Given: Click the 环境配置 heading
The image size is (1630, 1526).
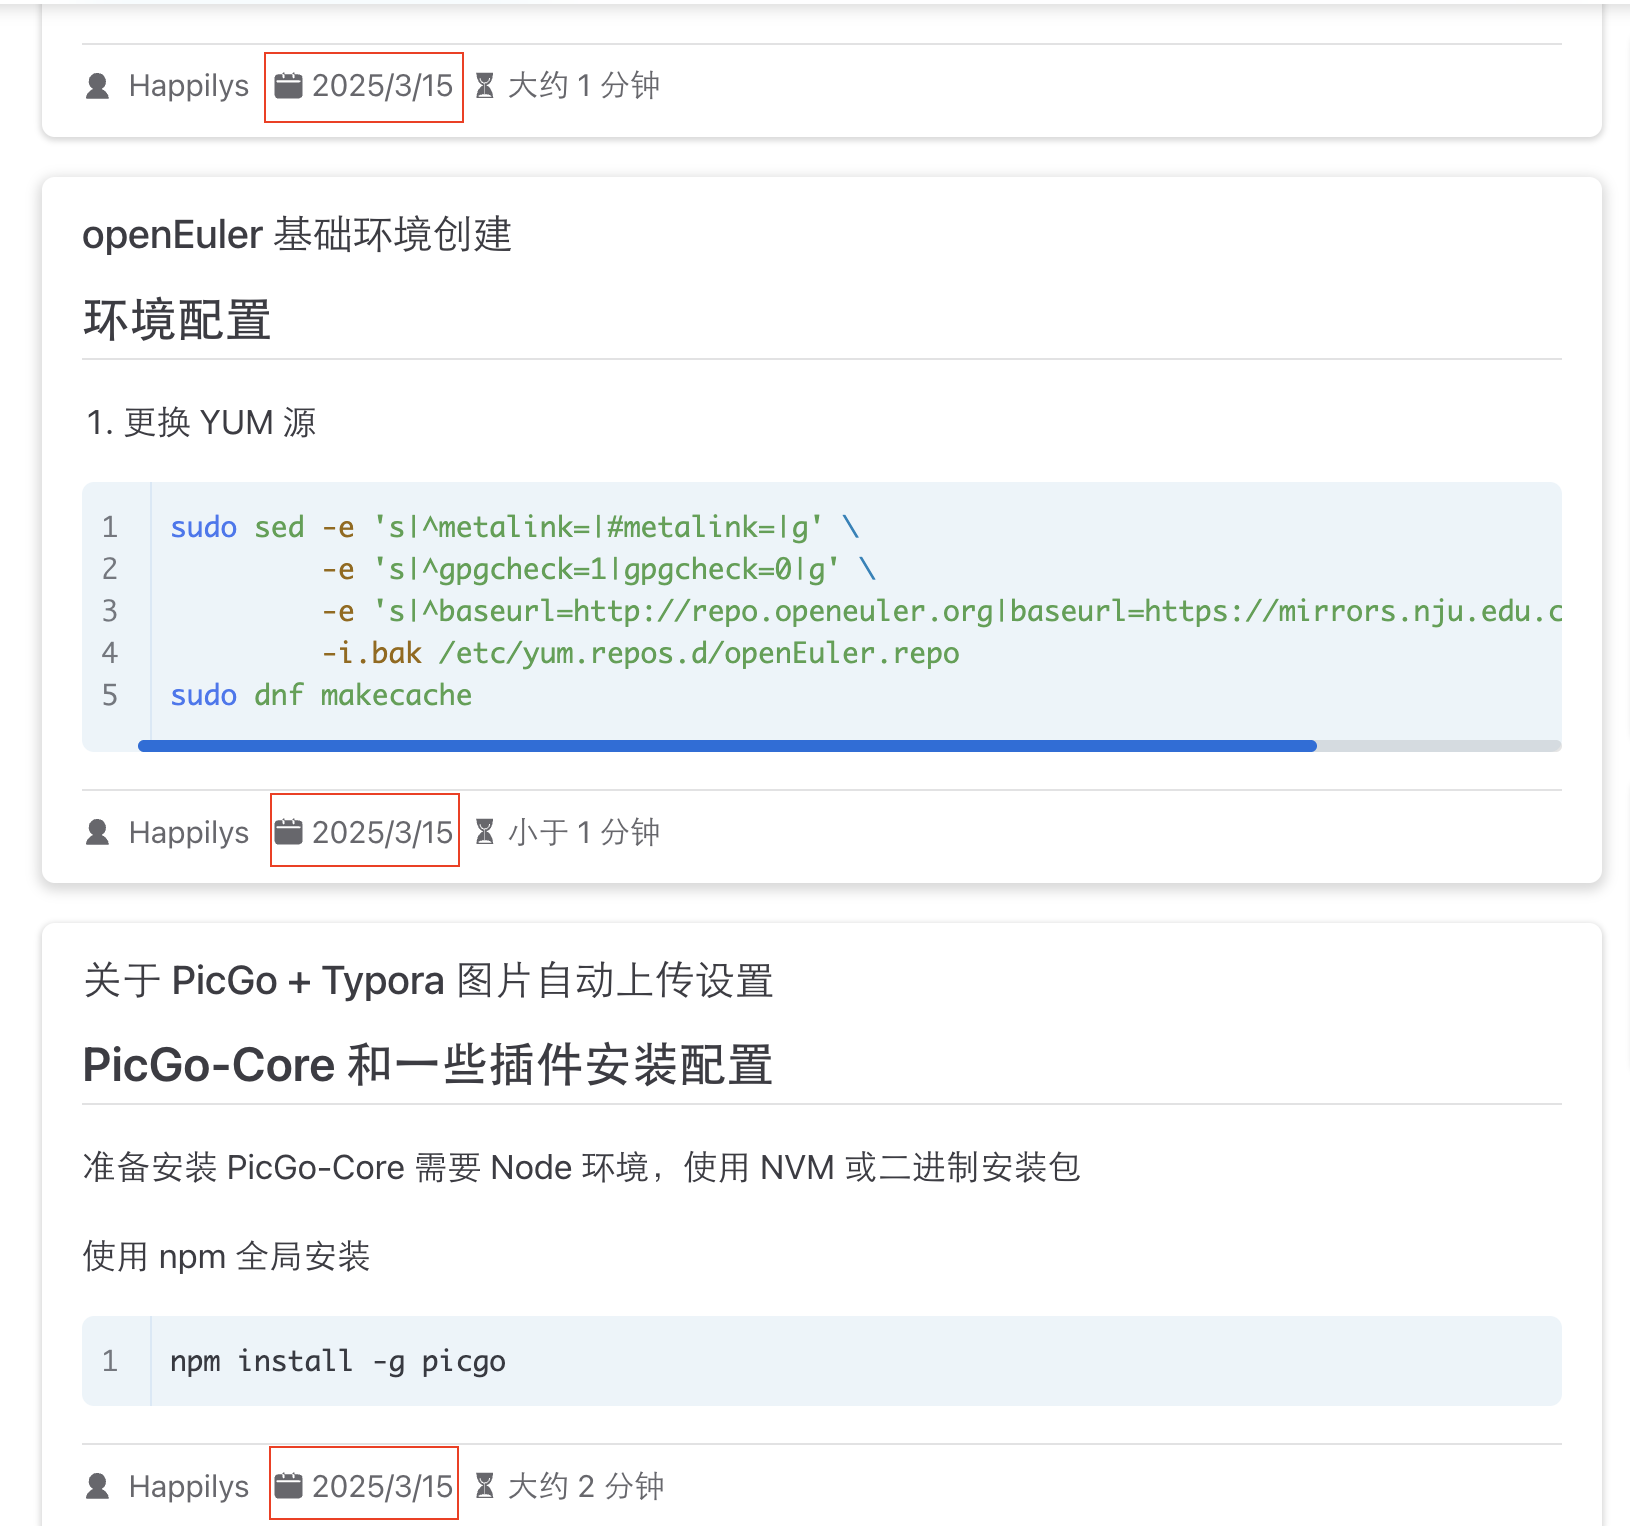Looking at the screenshot, I should tap(176, 321).
